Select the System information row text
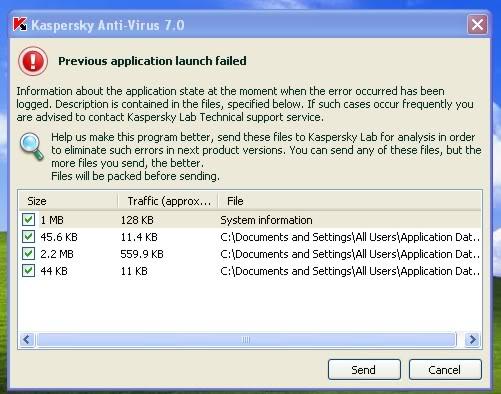 click(x=266, y=220)
